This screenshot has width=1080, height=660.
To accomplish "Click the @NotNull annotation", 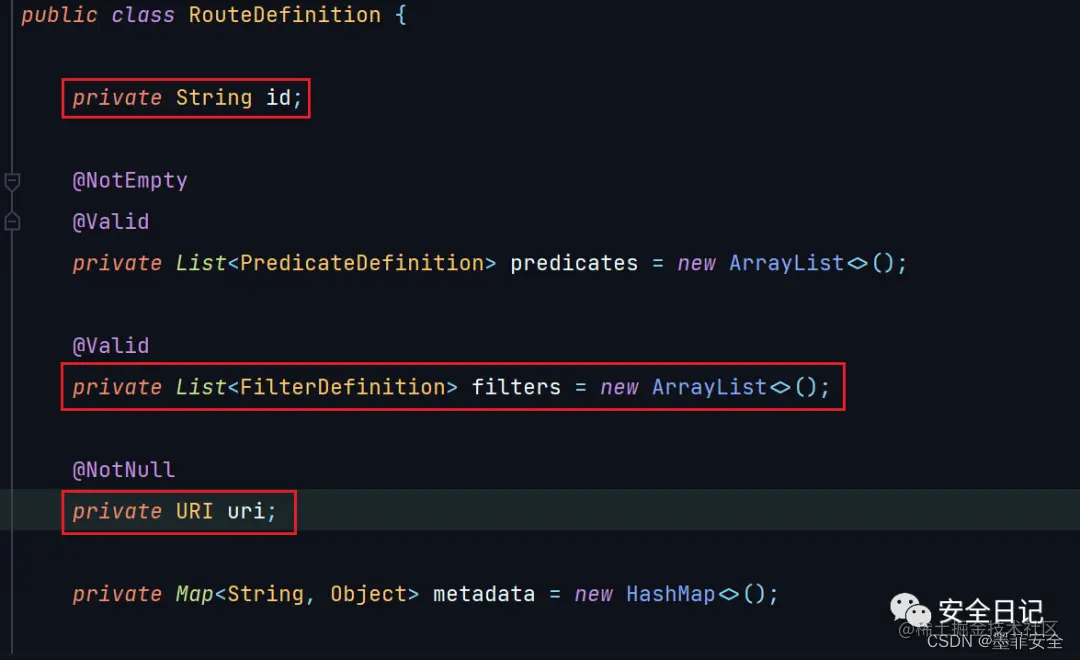I will click(x=123, y=470).
